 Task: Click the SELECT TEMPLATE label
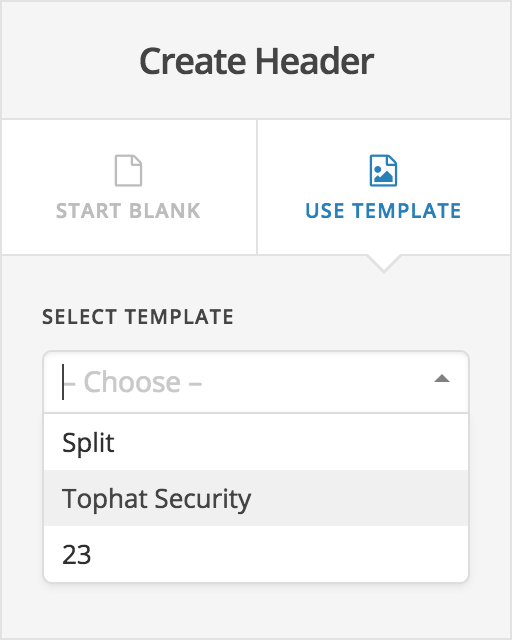click(138, 317)
